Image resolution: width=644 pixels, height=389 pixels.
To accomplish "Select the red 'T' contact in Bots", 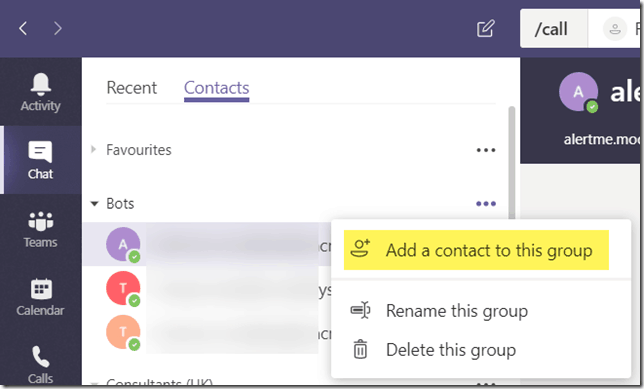I will [x=123, y=288].
